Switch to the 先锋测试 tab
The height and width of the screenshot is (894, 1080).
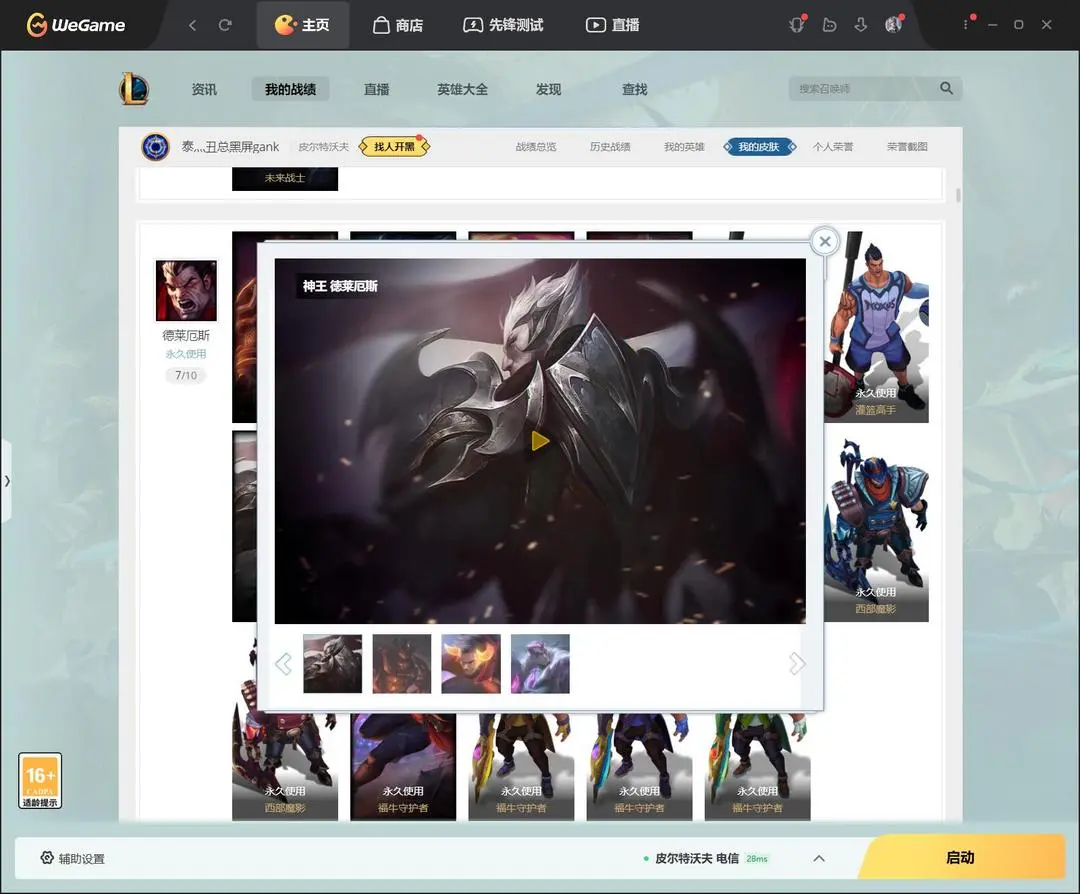[x=503, y=25]
